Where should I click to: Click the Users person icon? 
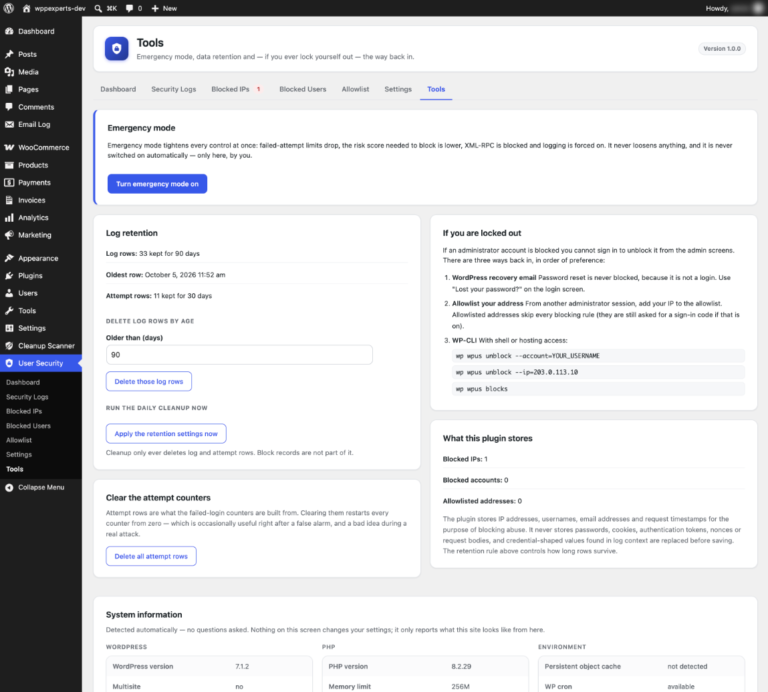[x=9, y=293]
